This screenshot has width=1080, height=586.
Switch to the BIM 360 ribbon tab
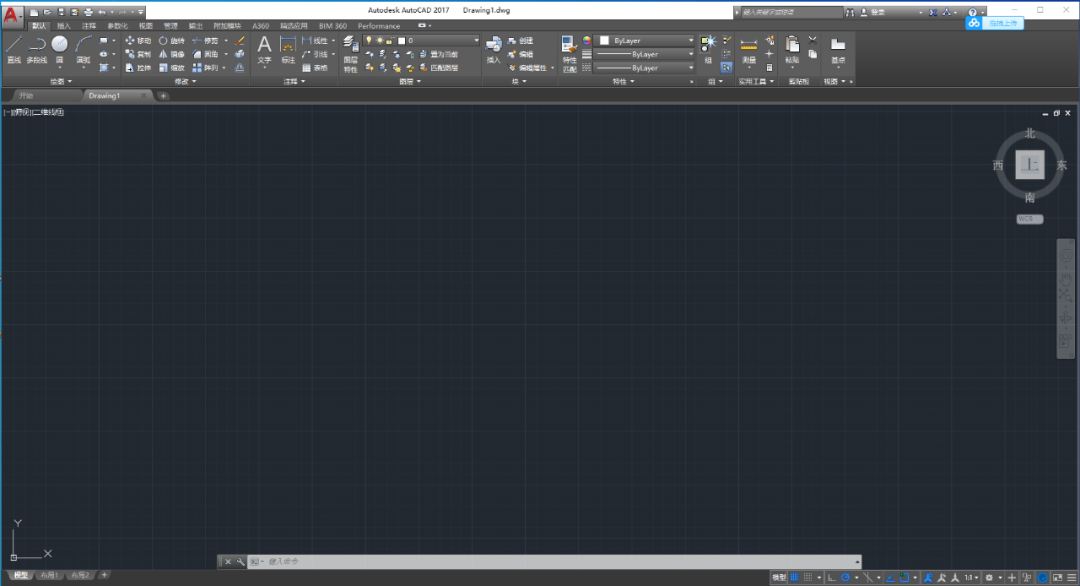333,25
